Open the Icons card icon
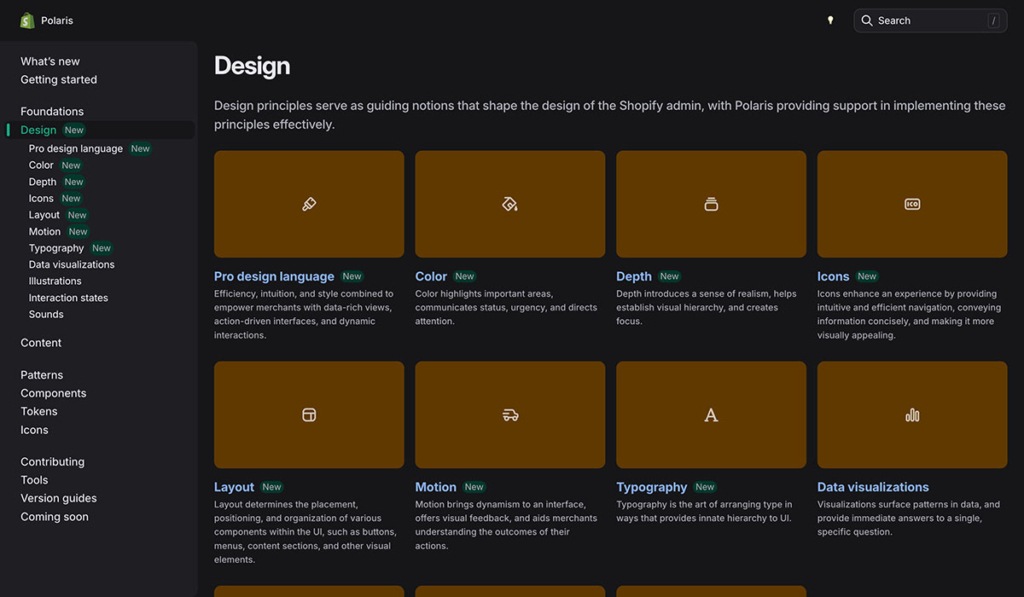 tap(912, 203)
